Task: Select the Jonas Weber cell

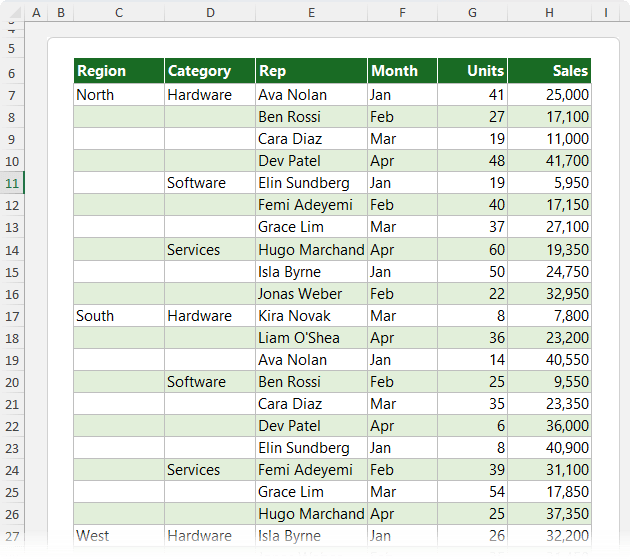Action: point(311,294)
